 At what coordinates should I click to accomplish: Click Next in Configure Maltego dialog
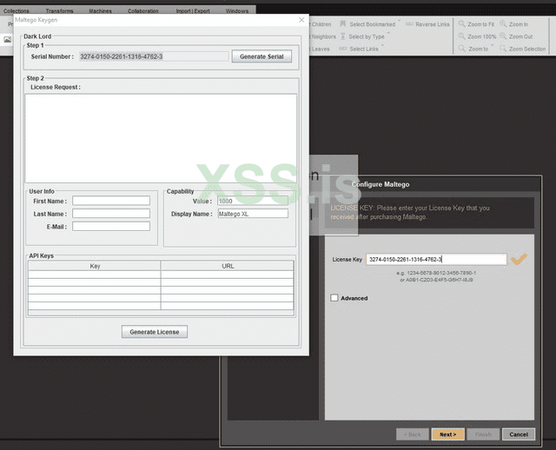pyautogui.click(x=448, y=434)
